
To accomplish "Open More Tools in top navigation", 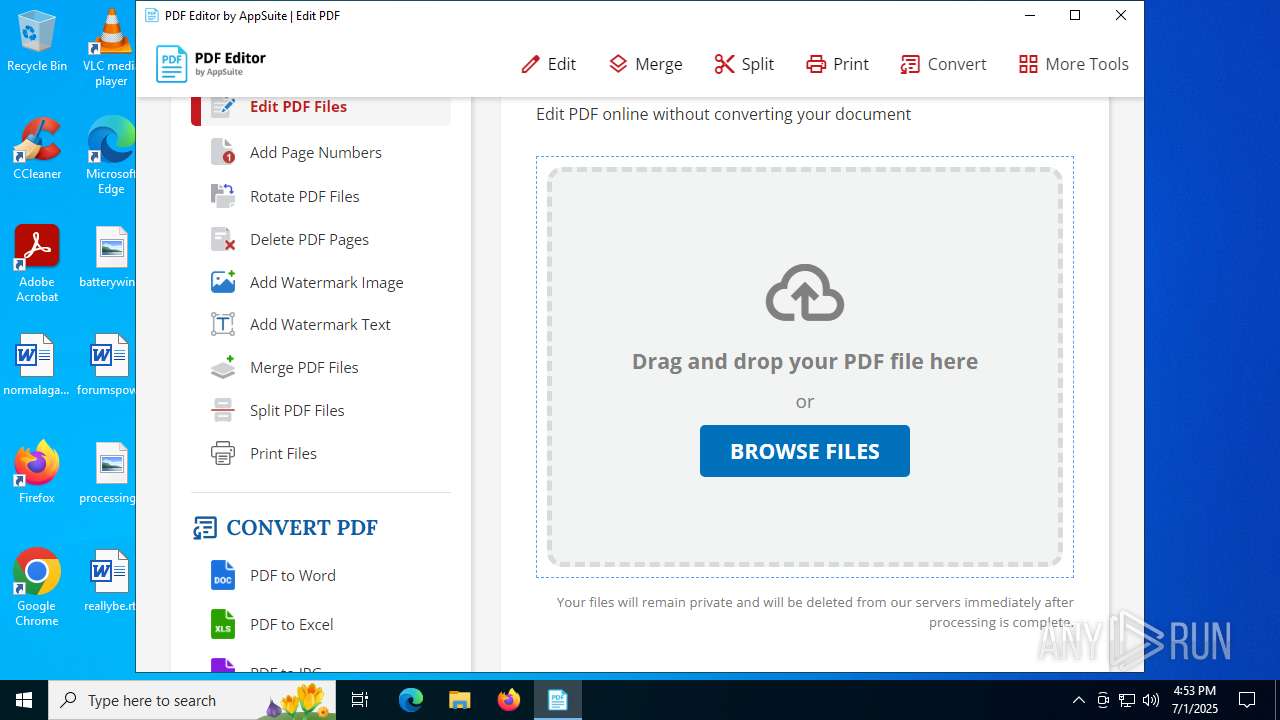I will (x=1073, y=64).
